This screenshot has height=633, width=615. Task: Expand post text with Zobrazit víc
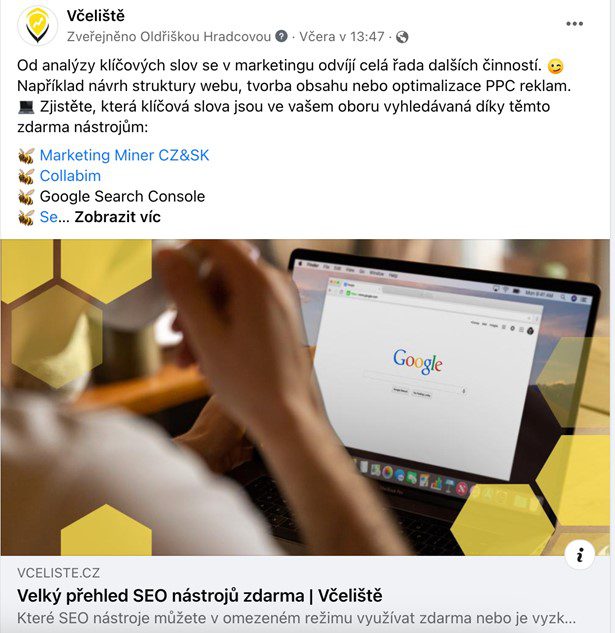coord(117,217)
